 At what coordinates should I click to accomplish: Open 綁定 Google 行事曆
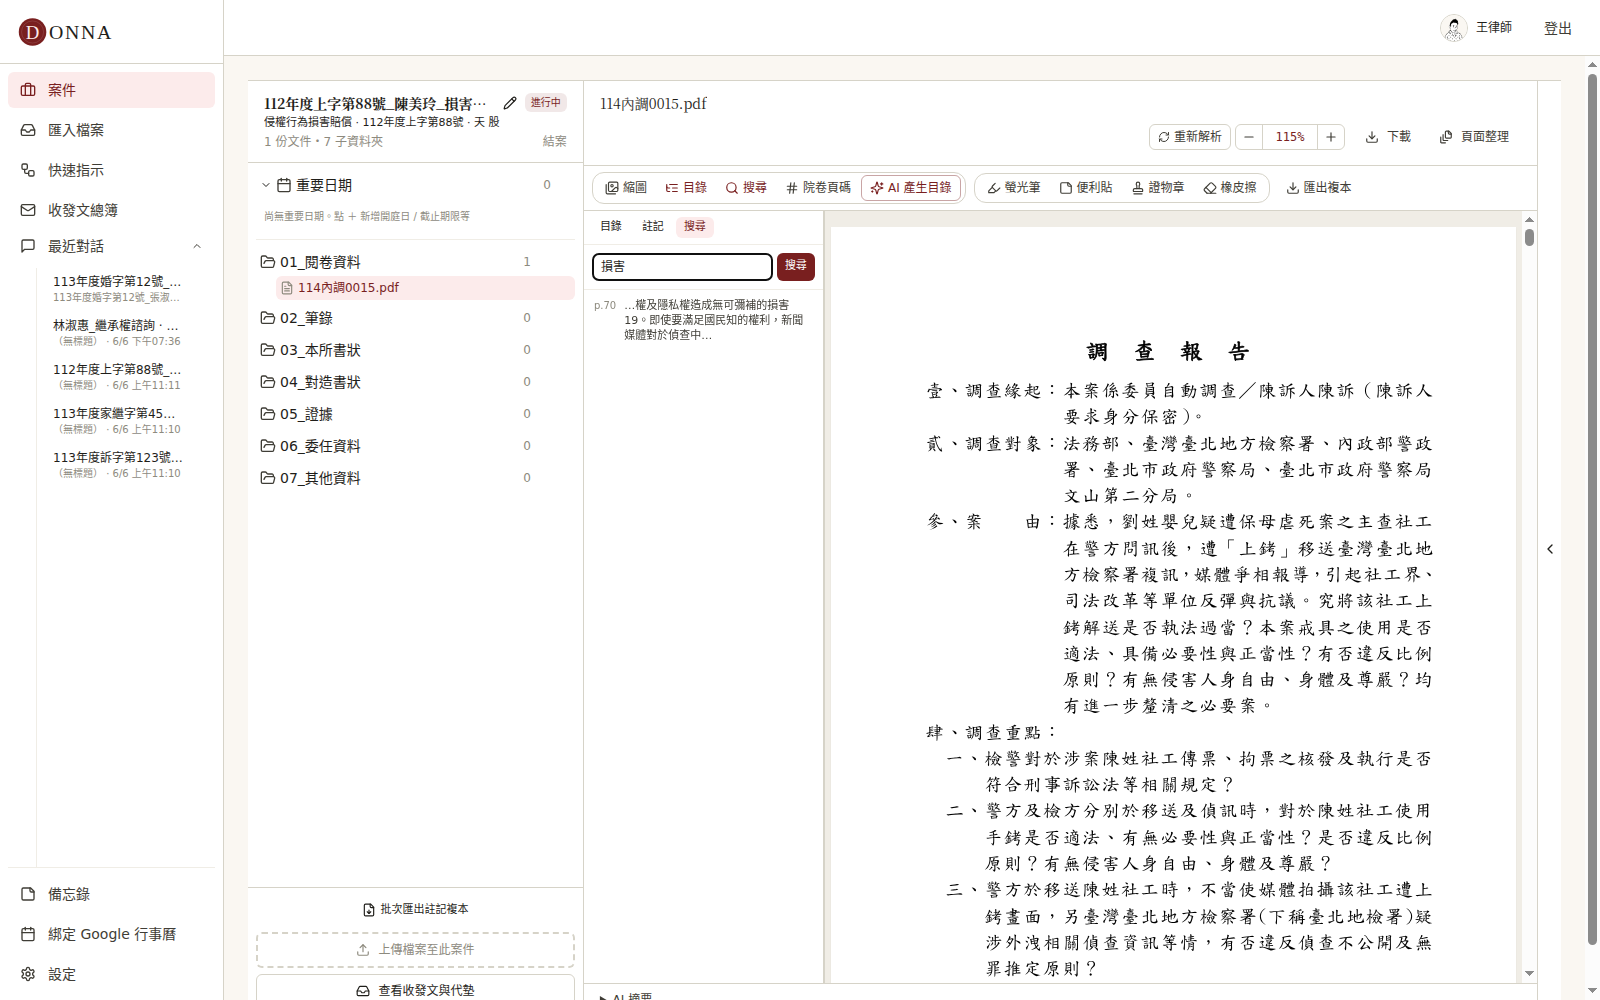pos(111,934)
